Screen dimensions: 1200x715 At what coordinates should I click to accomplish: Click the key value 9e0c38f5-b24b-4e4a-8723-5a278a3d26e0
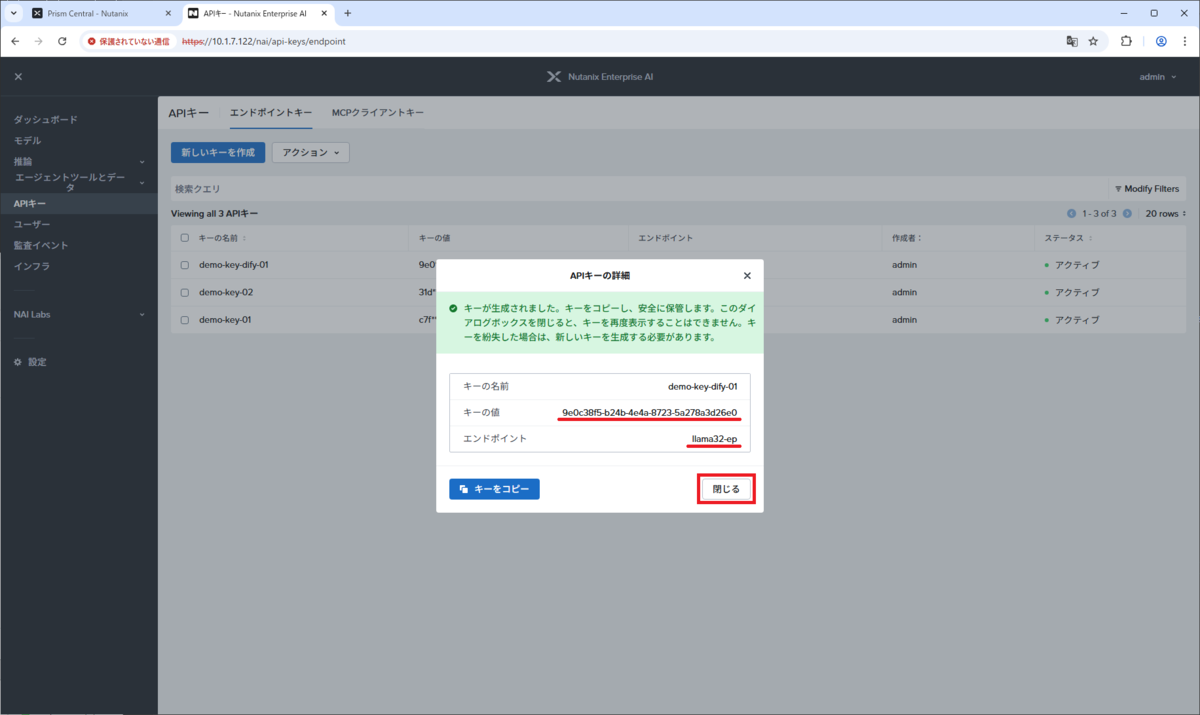click(649, 412)
